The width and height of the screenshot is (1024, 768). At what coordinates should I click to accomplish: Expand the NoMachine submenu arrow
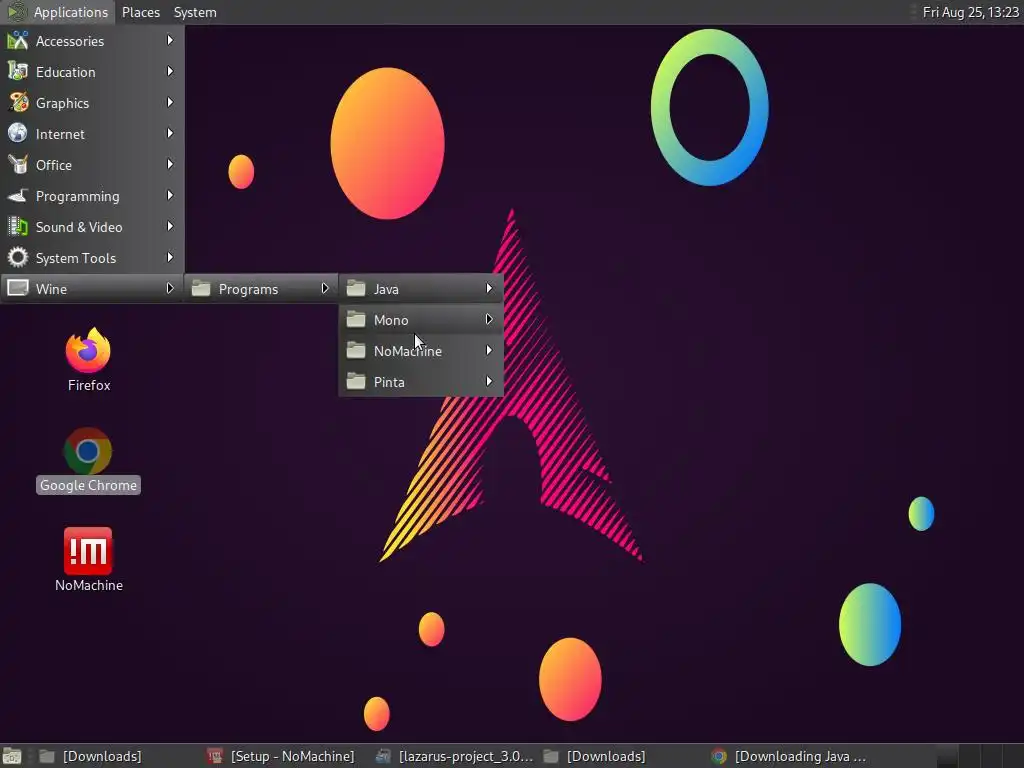pyautogui.click(x=488, y=350)
